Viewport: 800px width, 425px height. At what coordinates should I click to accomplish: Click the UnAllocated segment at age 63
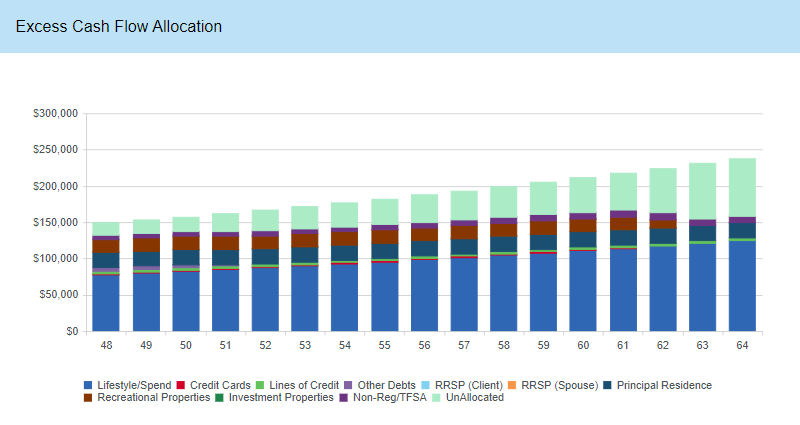[x=702, y=191]
